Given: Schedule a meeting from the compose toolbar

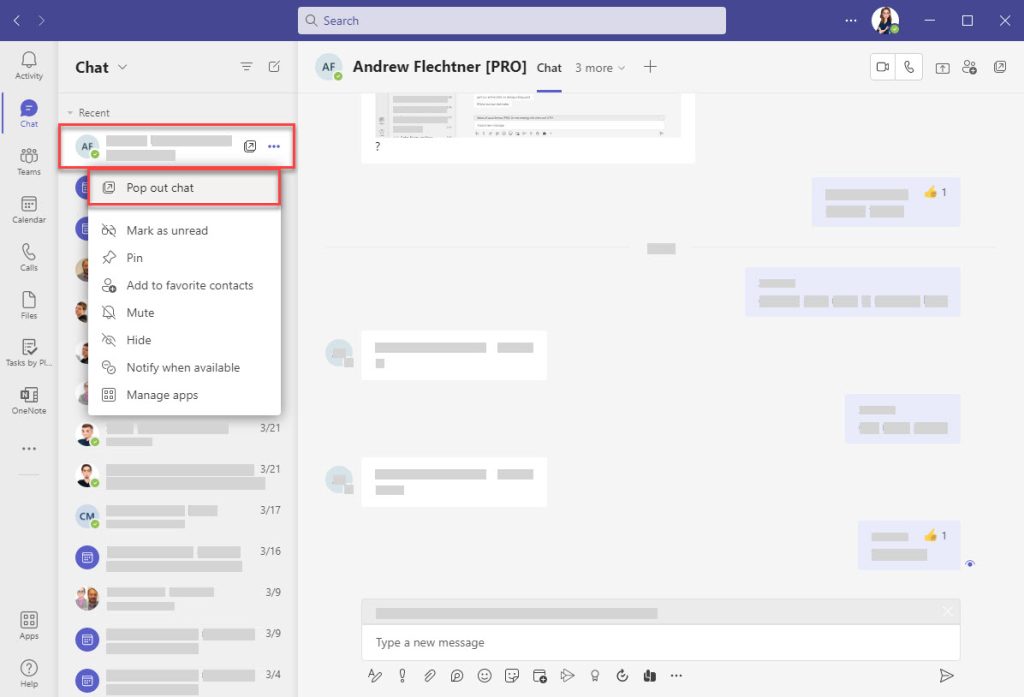Looking at the screenshot, I should (539, 675).
